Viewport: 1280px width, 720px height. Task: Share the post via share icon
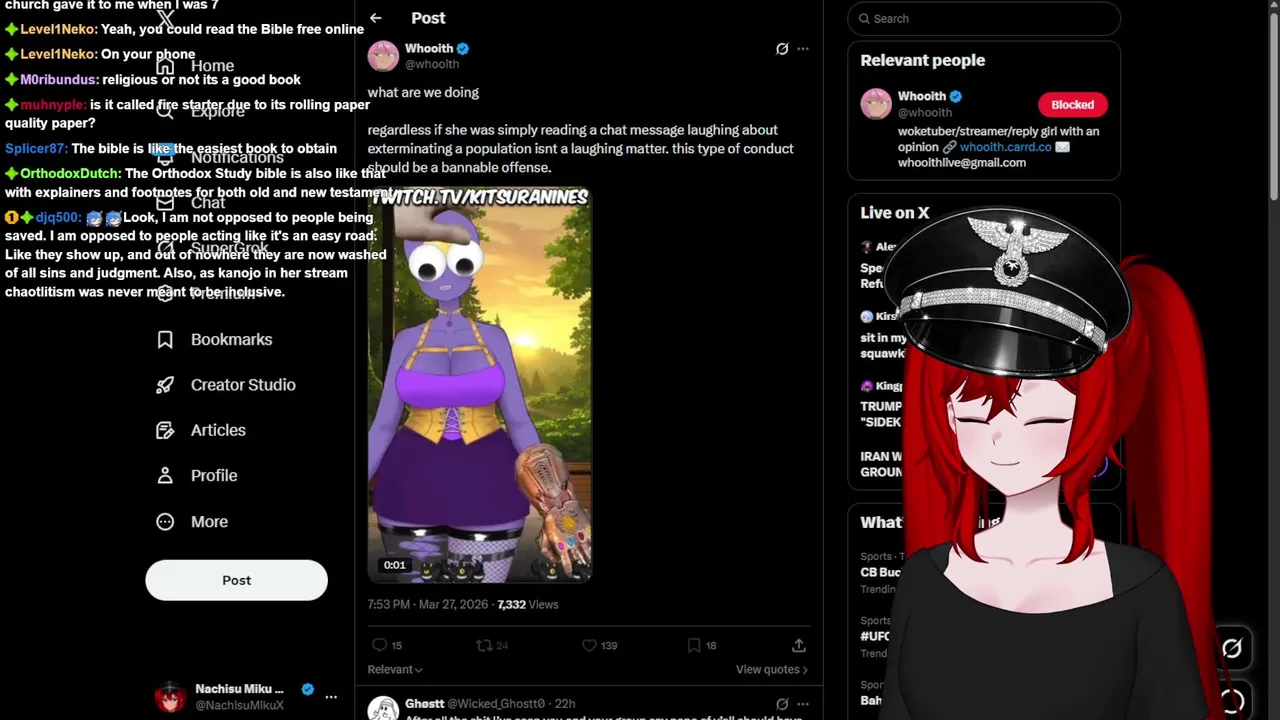pyautogui.click(x=798, y=646)
